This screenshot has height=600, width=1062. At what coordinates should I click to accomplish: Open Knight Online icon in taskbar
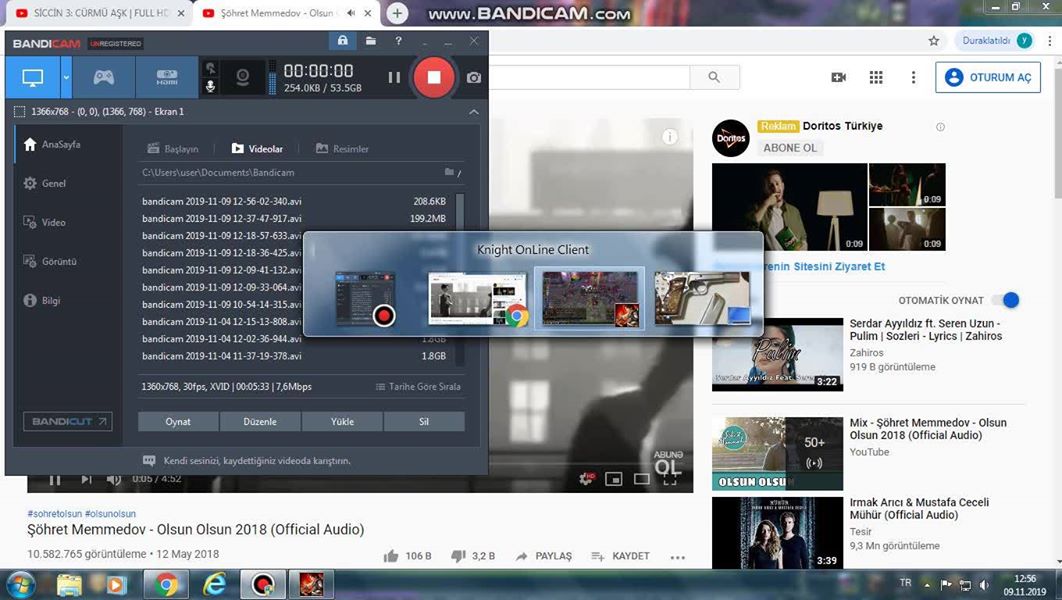click(x=312, y=584)
